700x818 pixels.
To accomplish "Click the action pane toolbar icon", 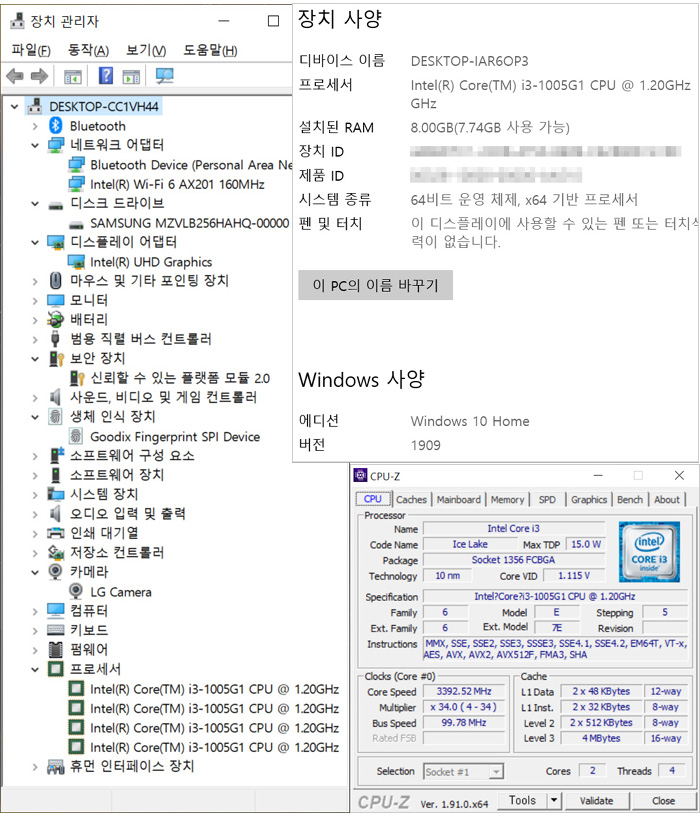I will [x=131, y=77].
